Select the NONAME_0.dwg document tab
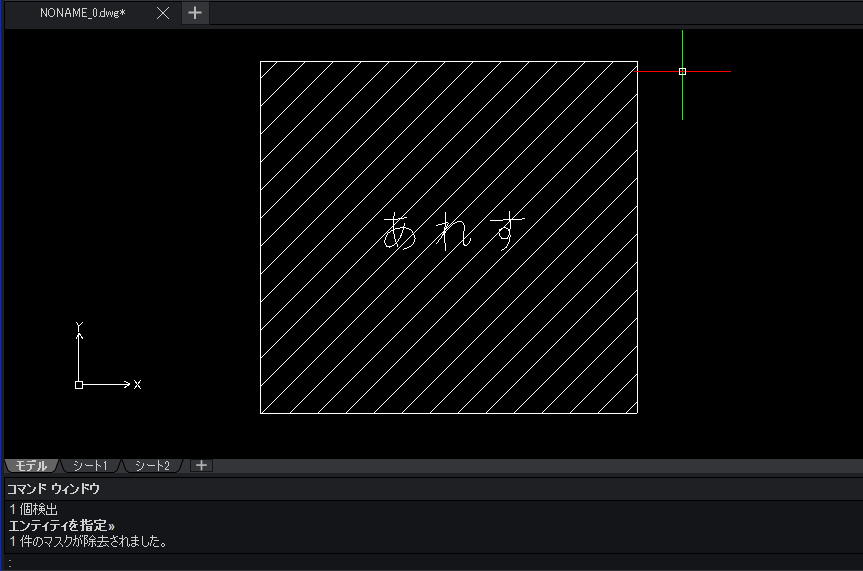Image resolution: width=863 pixels, height=571 pixels. (83, 13)
